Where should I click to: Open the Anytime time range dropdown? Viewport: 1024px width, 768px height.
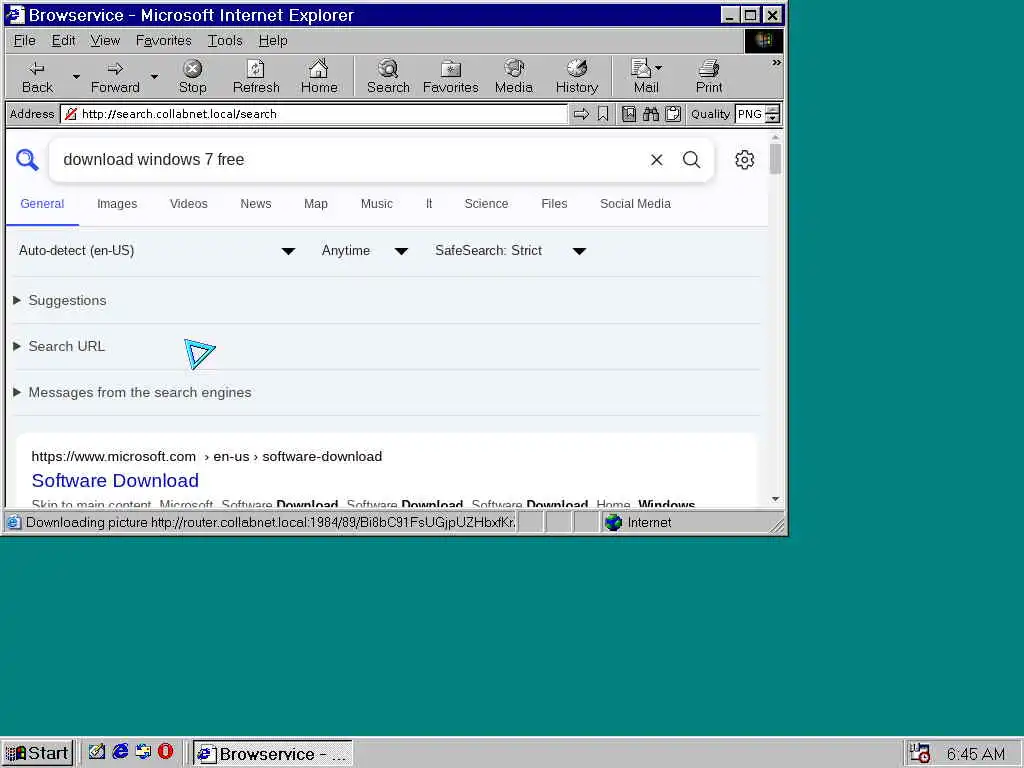point(365,251)
